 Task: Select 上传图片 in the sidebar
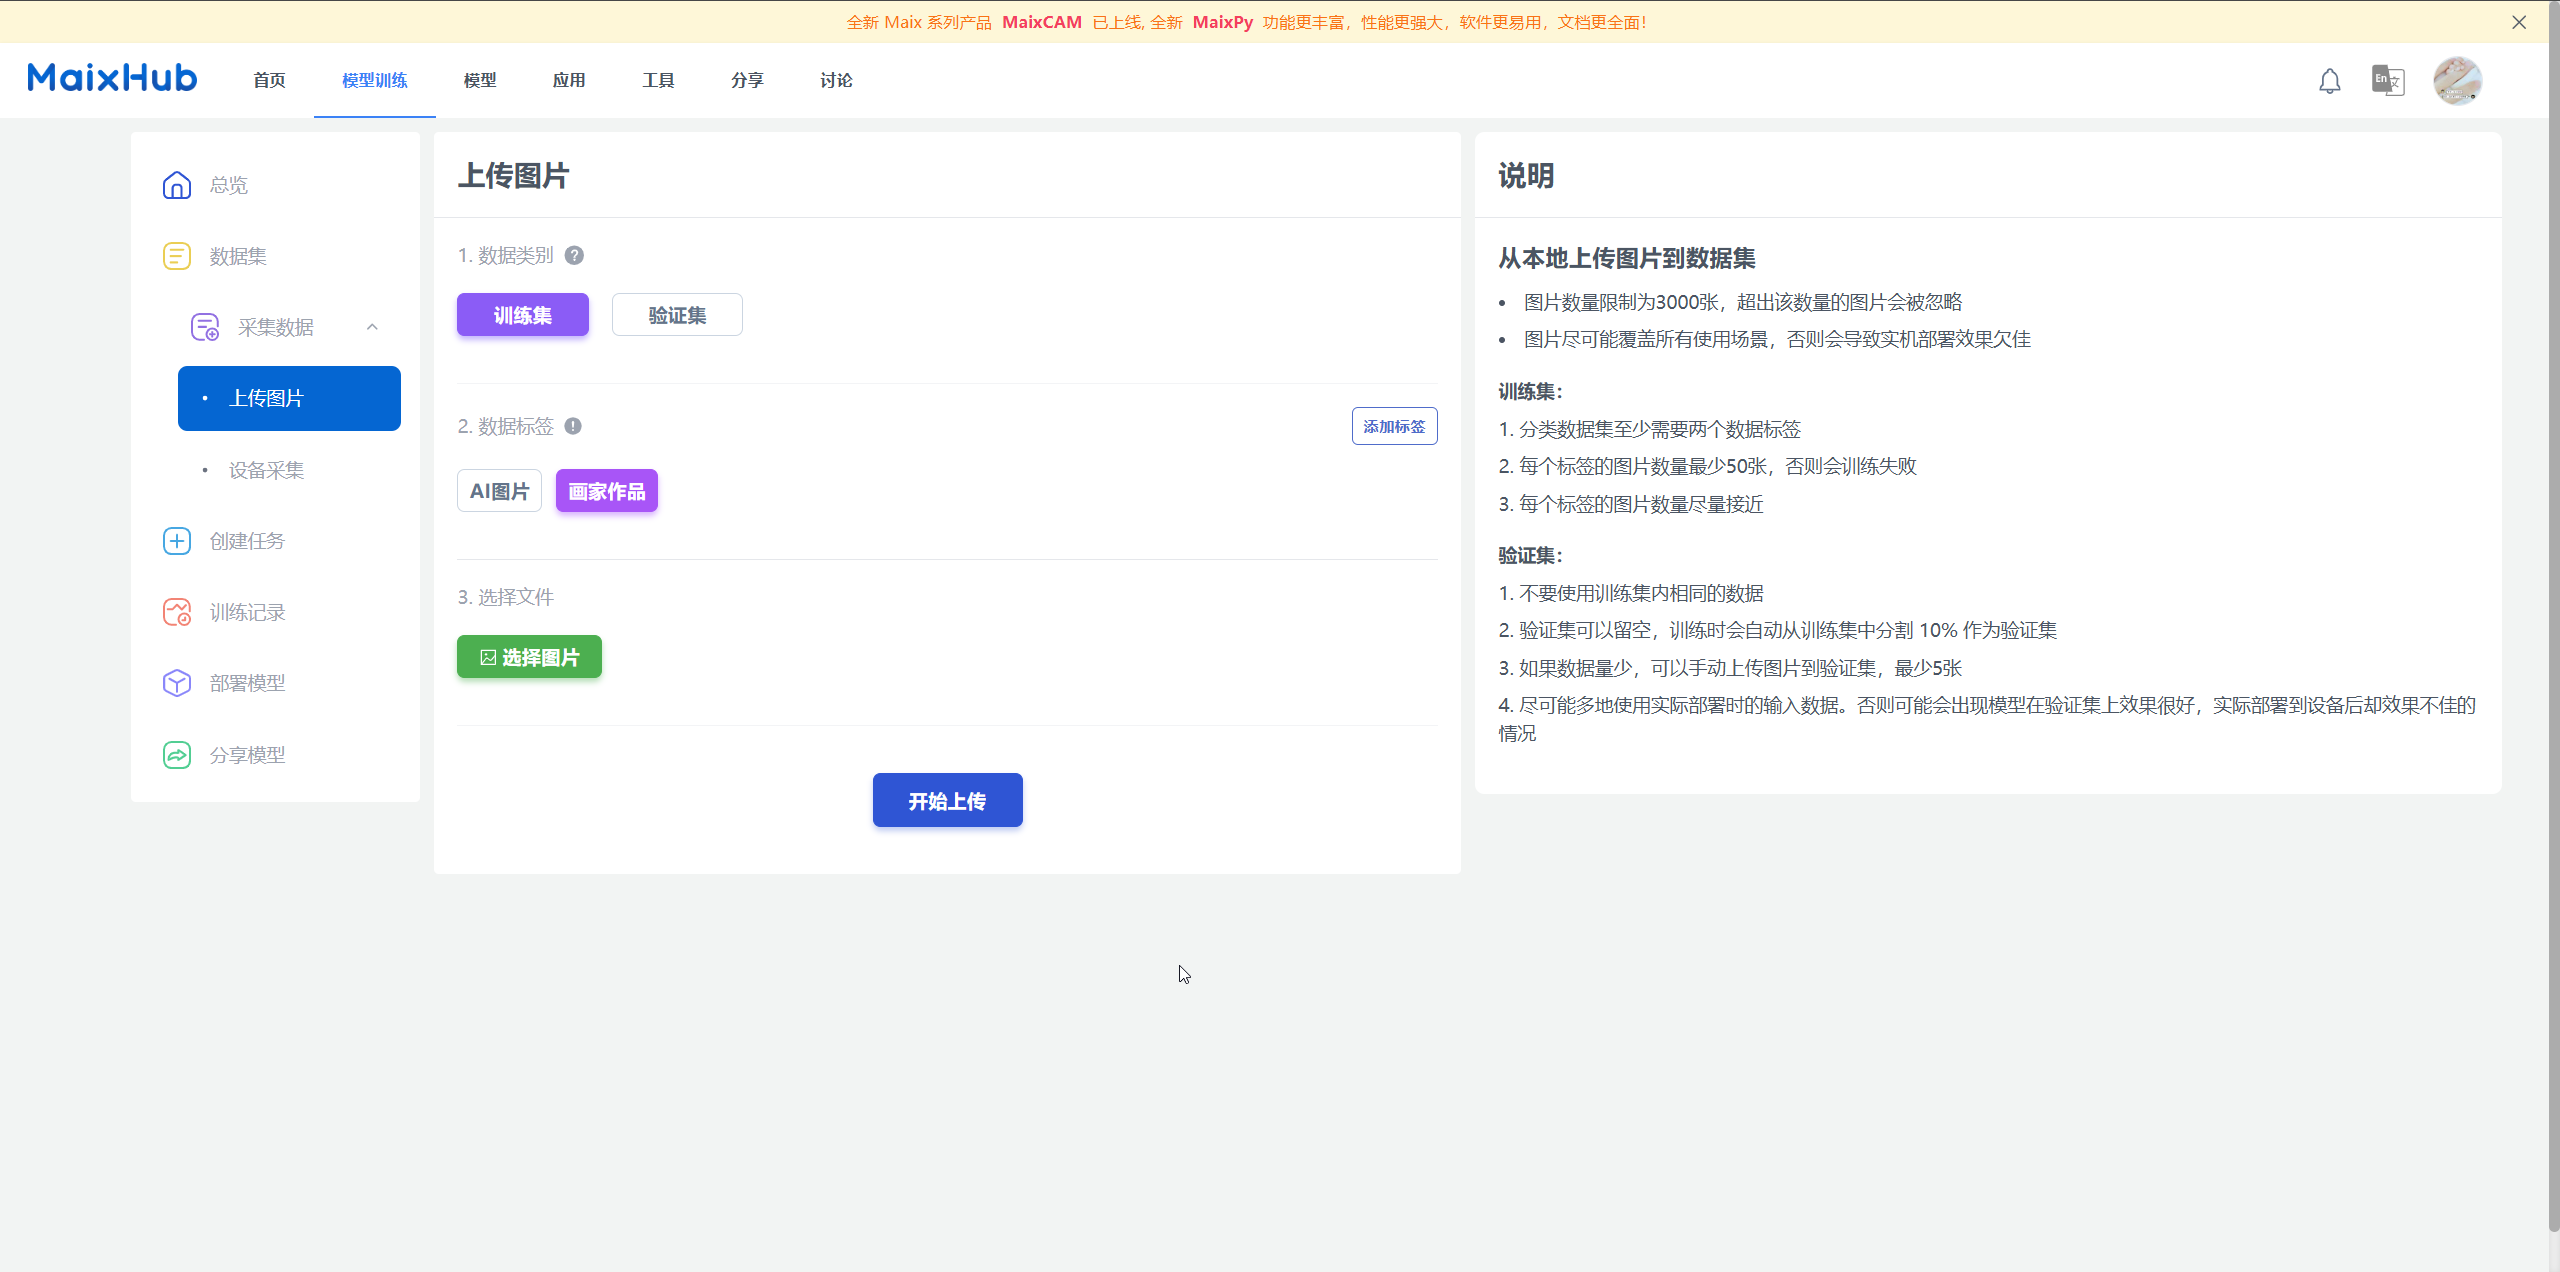click(289, 398)
